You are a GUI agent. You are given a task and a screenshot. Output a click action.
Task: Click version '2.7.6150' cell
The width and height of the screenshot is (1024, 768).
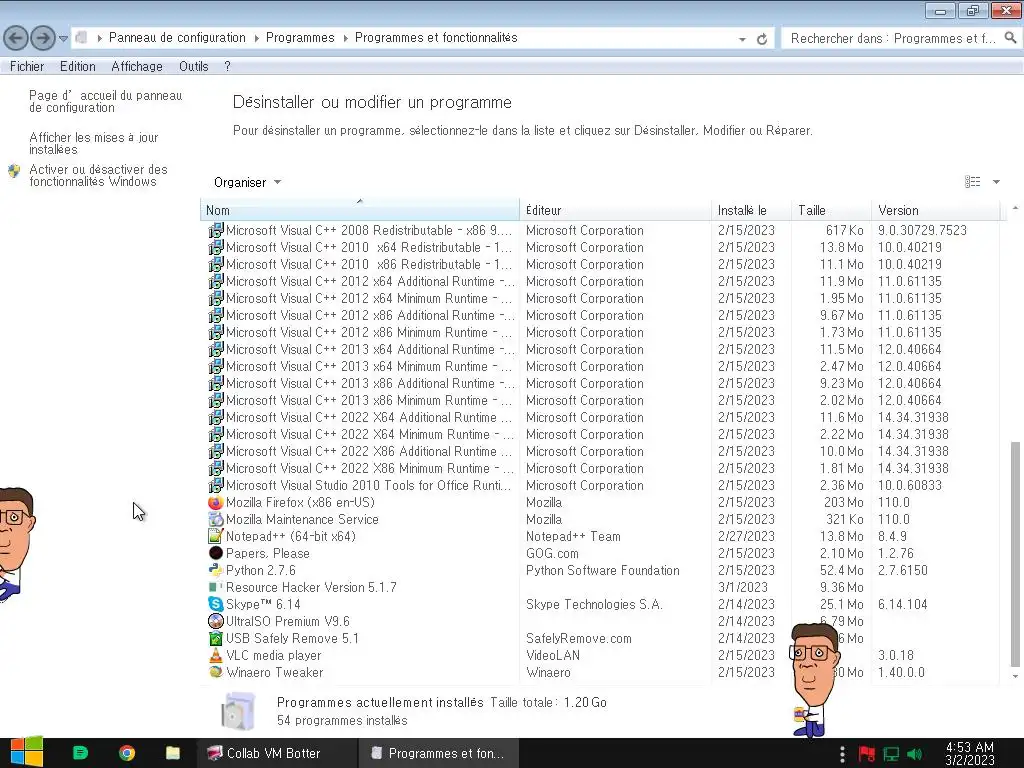click(903, 570)
